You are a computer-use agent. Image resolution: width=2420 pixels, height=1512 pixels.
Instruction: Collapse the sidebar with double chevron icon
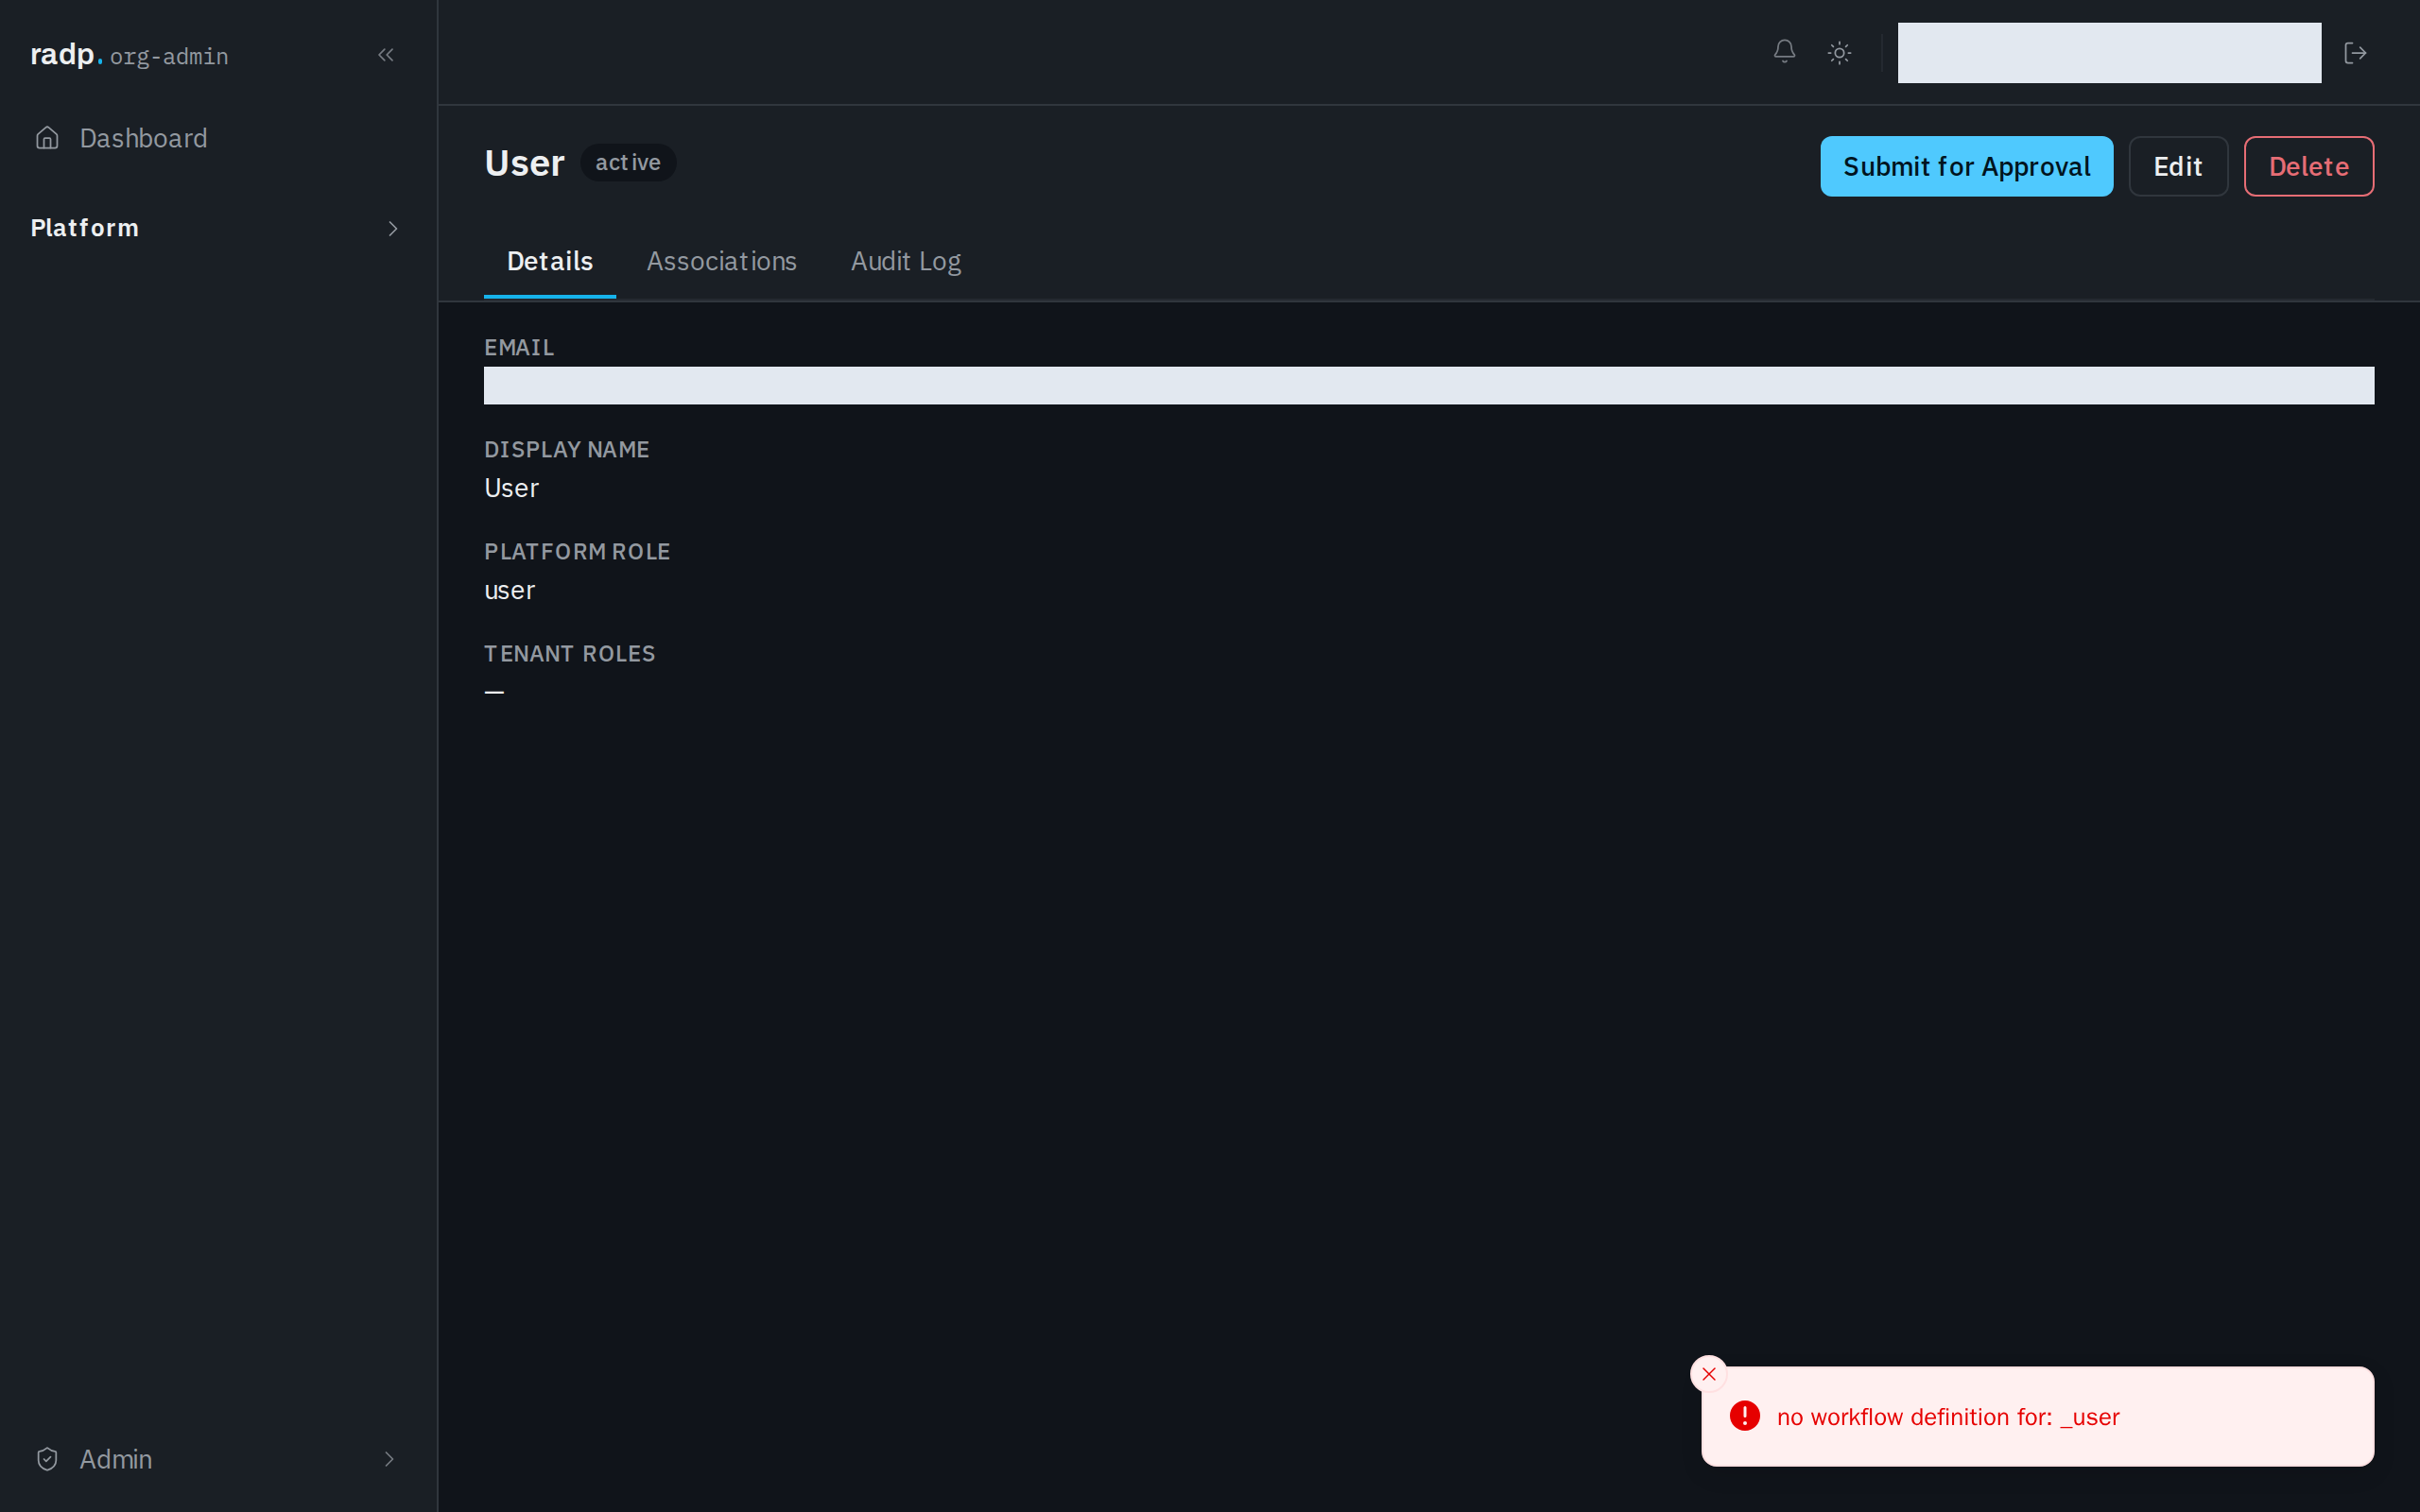386,55
